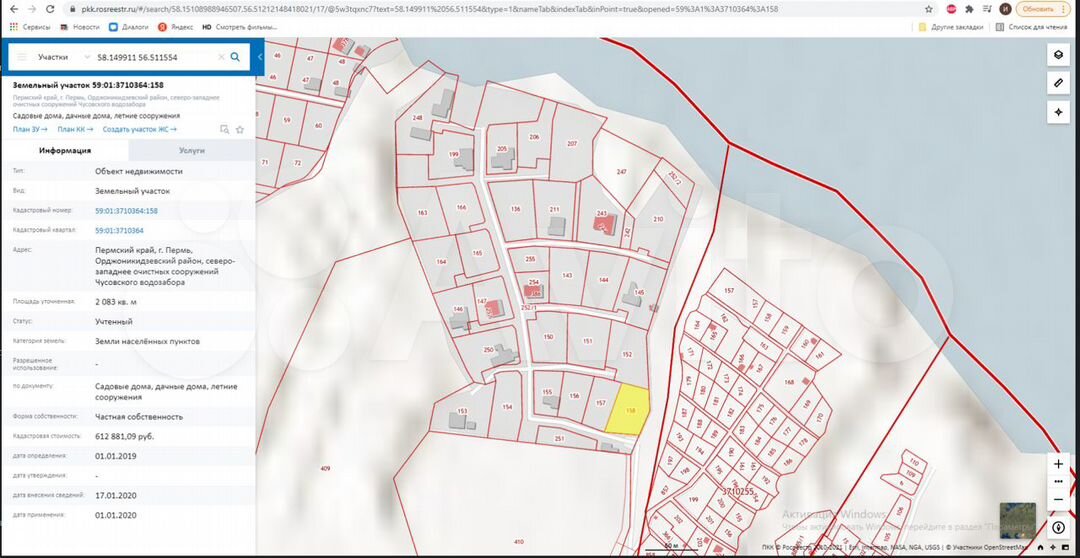Screen dimensions: 1080x558
Task: Open the План ЗУ link
Action: pyautogui.click(x=30, y=129)
